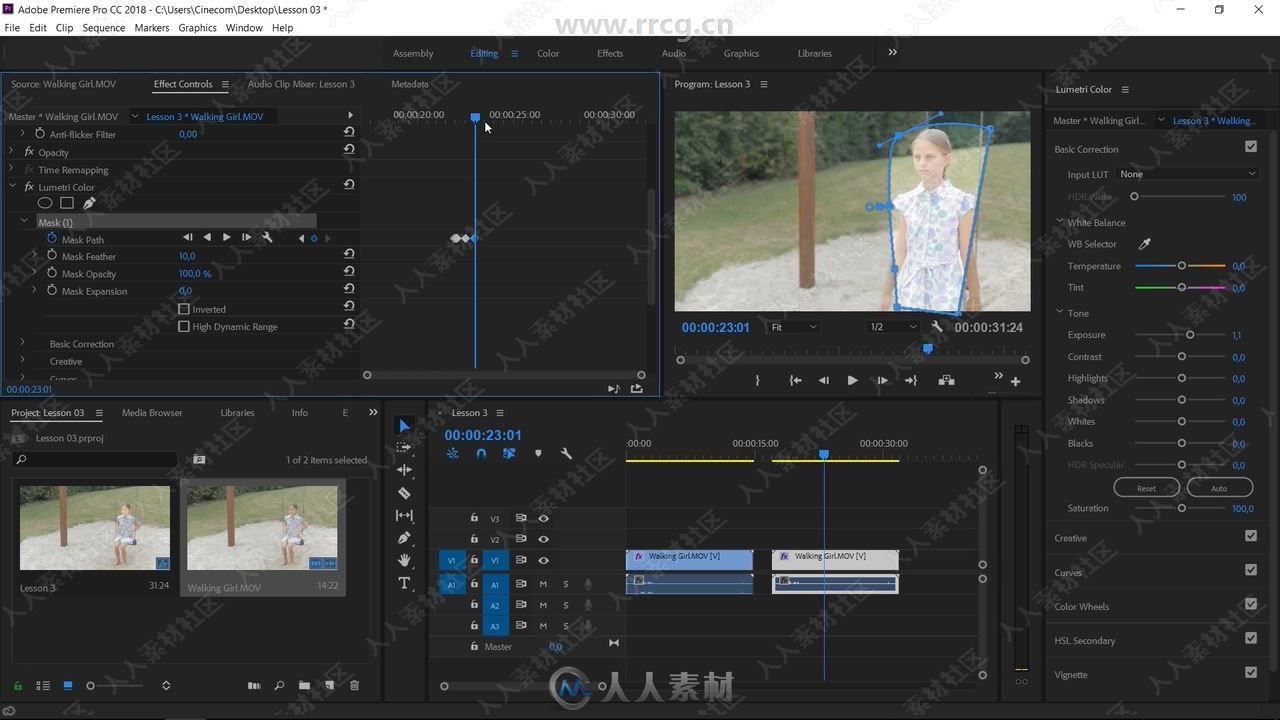Select the Pen tool in tools panel

(x=404, y=538)
